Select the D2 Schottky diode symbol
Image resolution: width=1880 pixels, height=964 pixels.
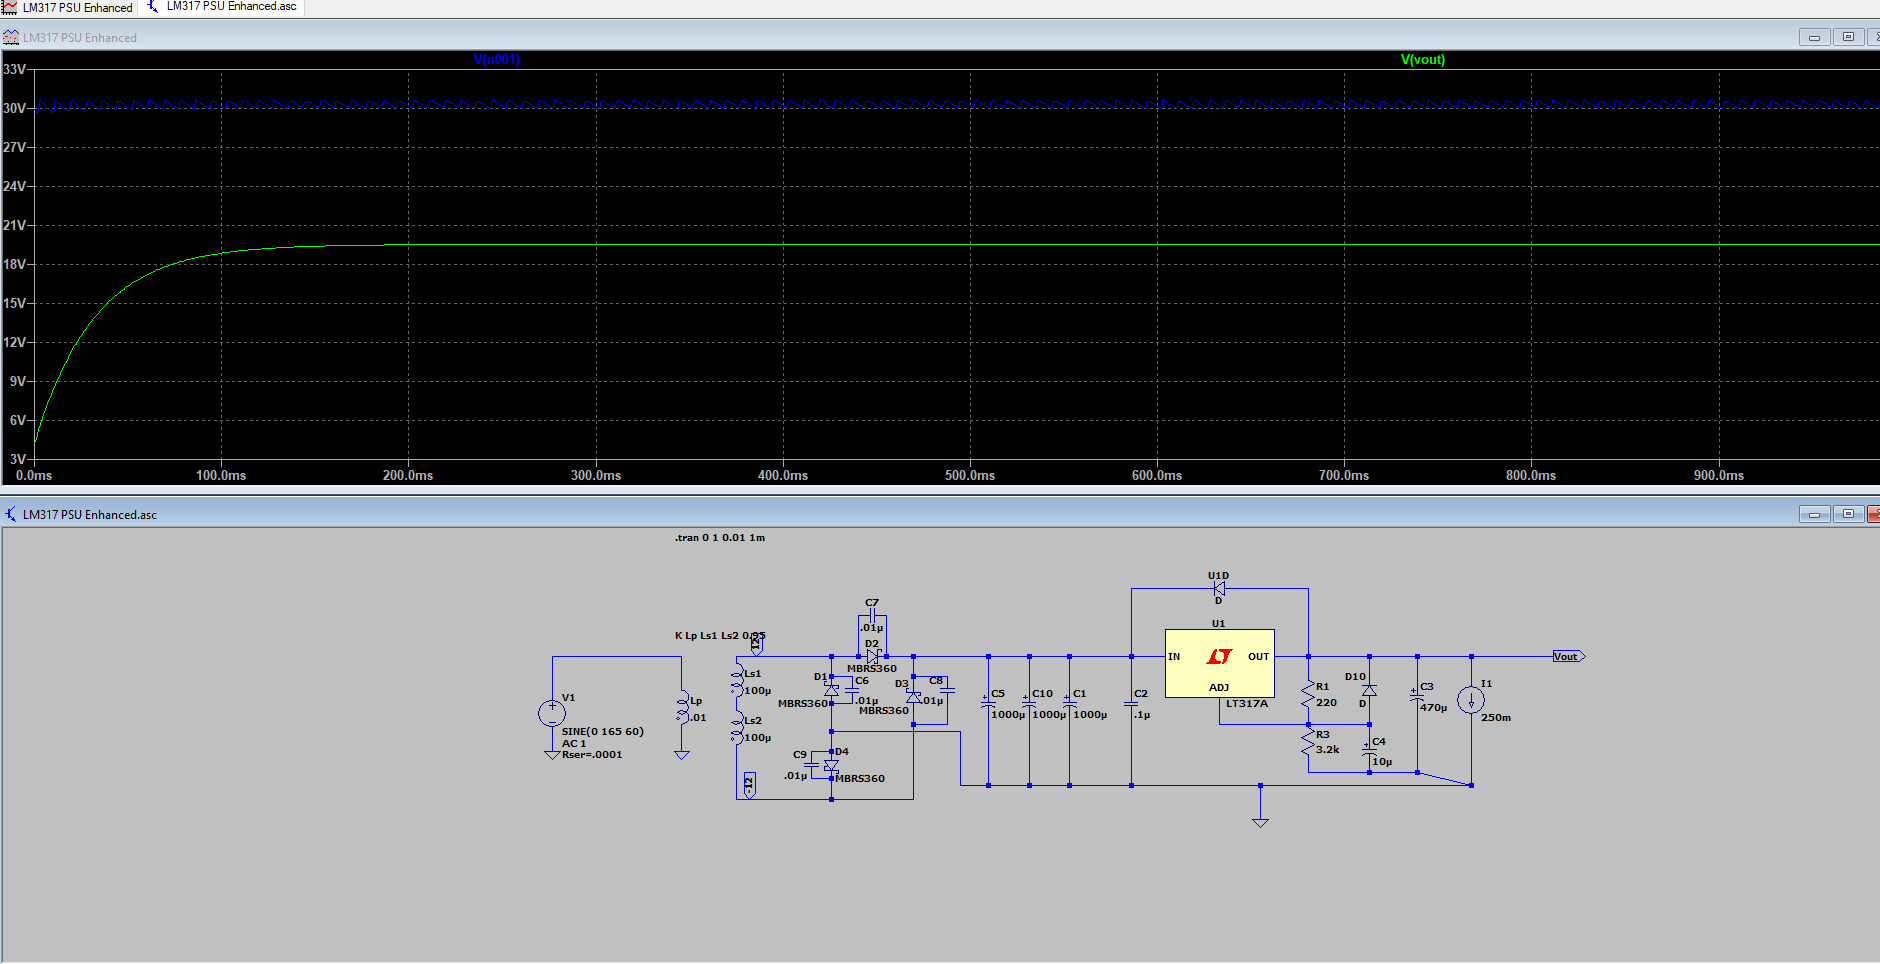coord(873,657)
